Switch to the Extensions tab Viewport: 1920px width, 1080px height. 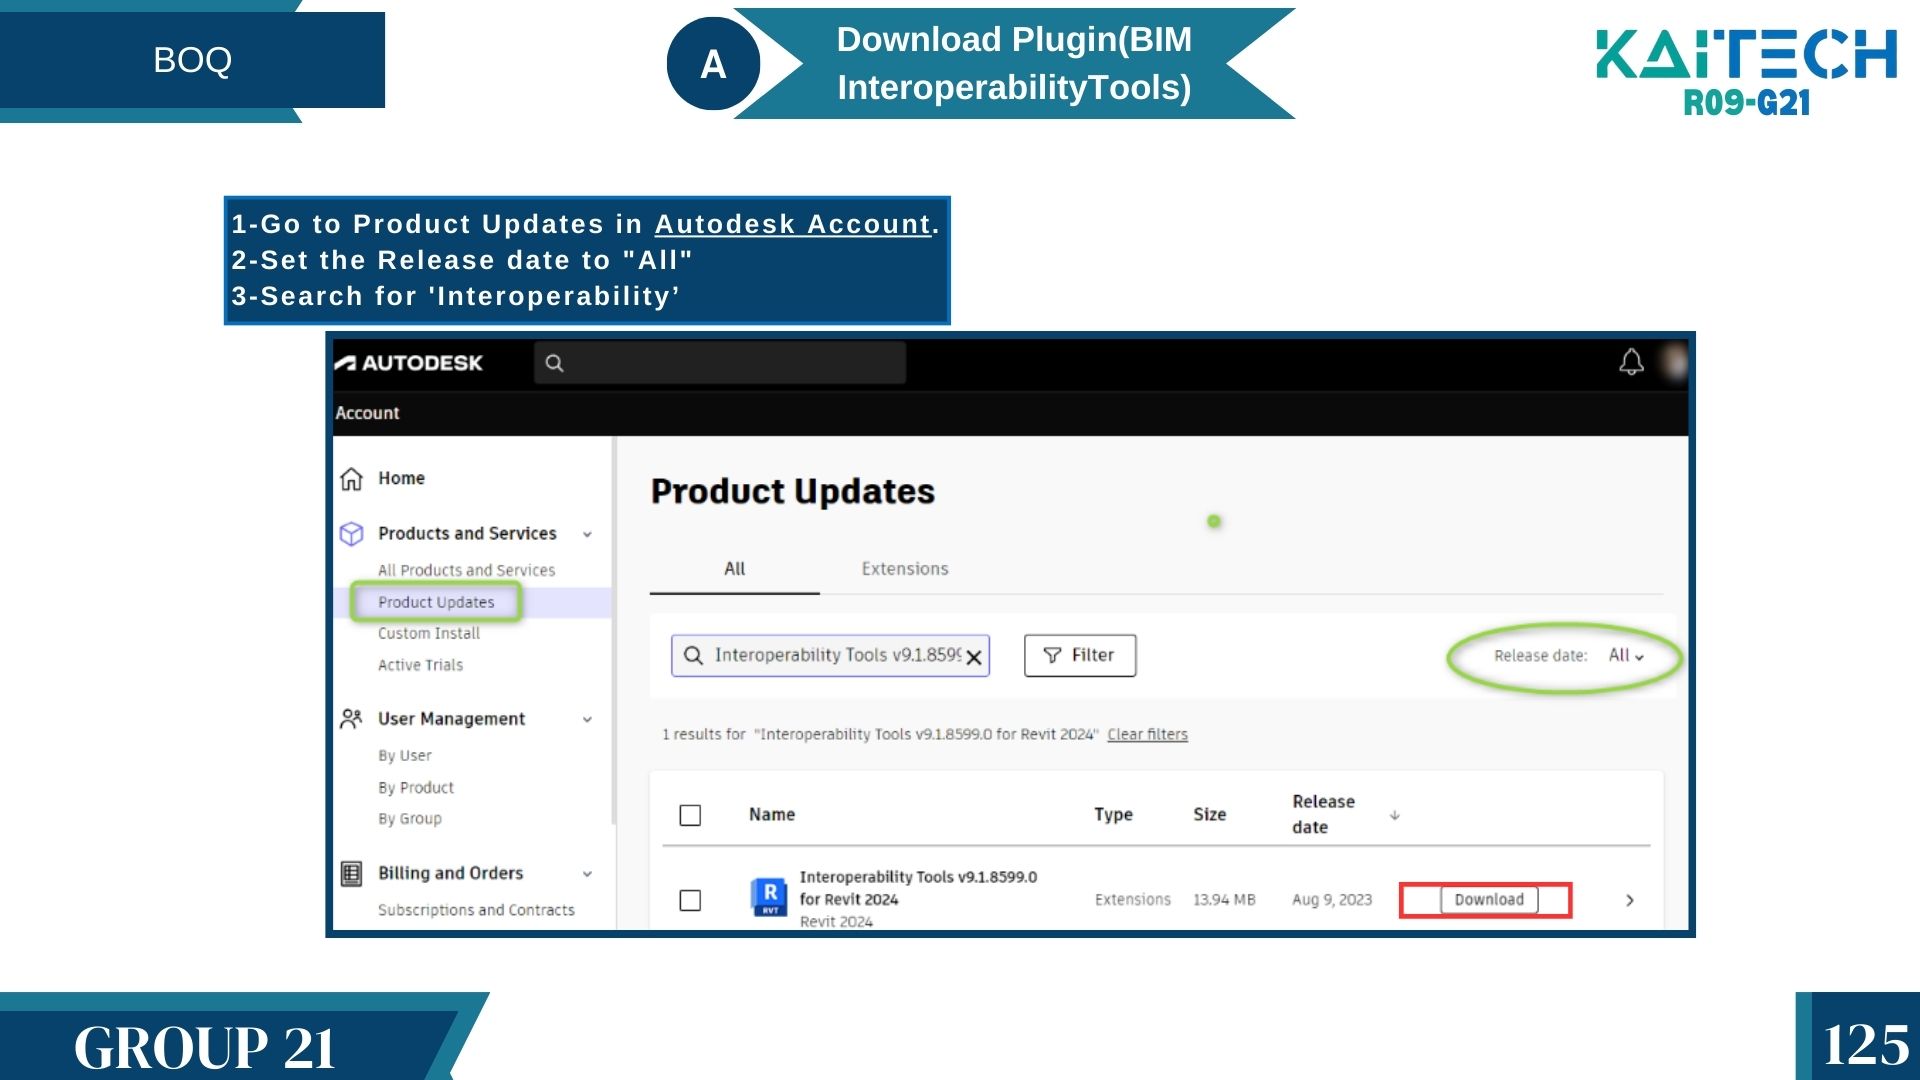tap(904, 569)
